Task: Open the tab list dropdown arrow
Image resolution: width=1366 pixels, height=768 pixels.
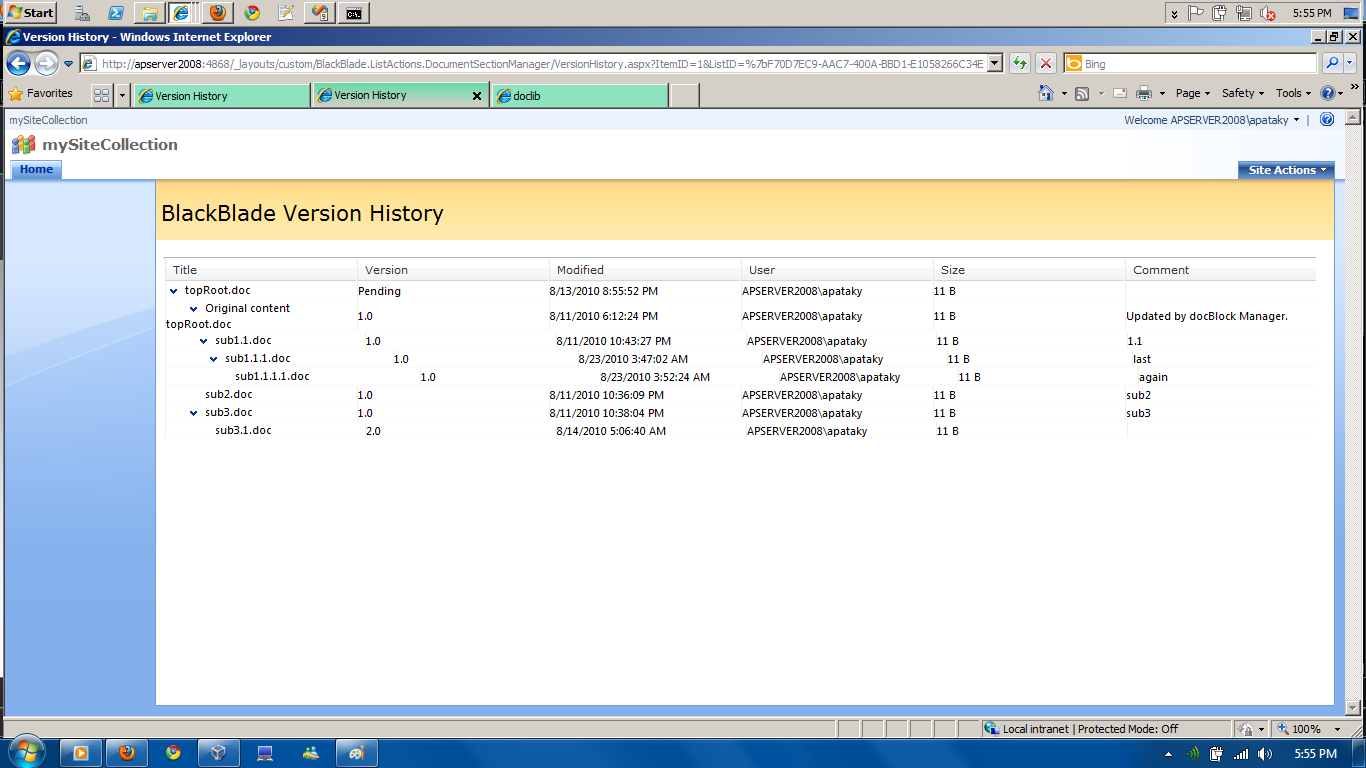Action: (x=122, y=95)
